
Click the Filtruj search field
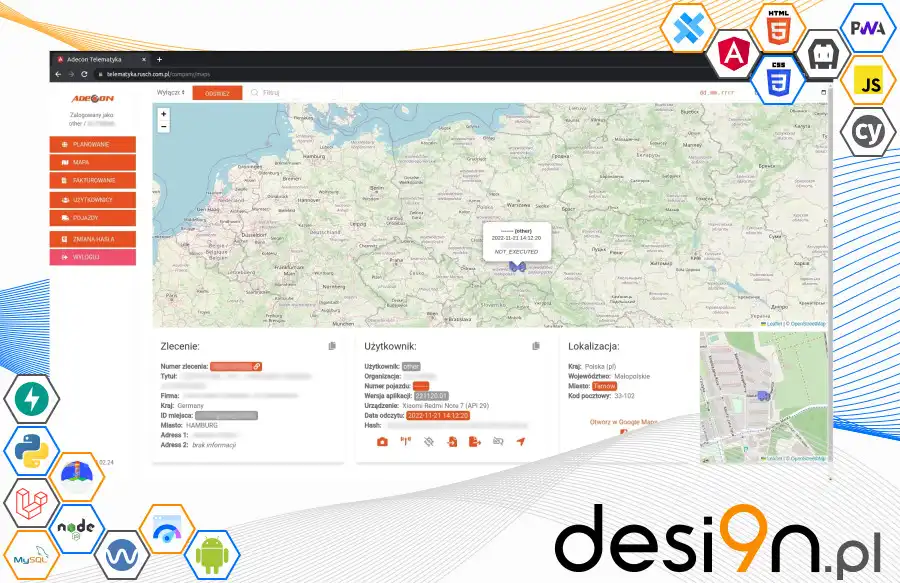pyautogui.click(x=278, y=92)
